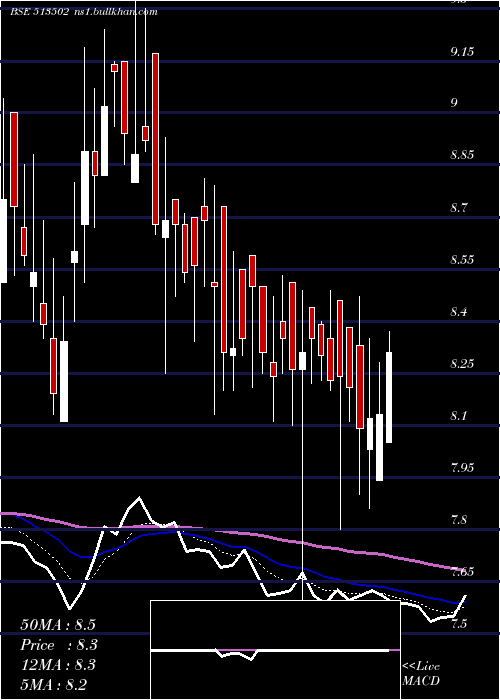Click the 7.65 price axis label
The height and width of the screenshot is (700, 500).
(x=462, y=572)
